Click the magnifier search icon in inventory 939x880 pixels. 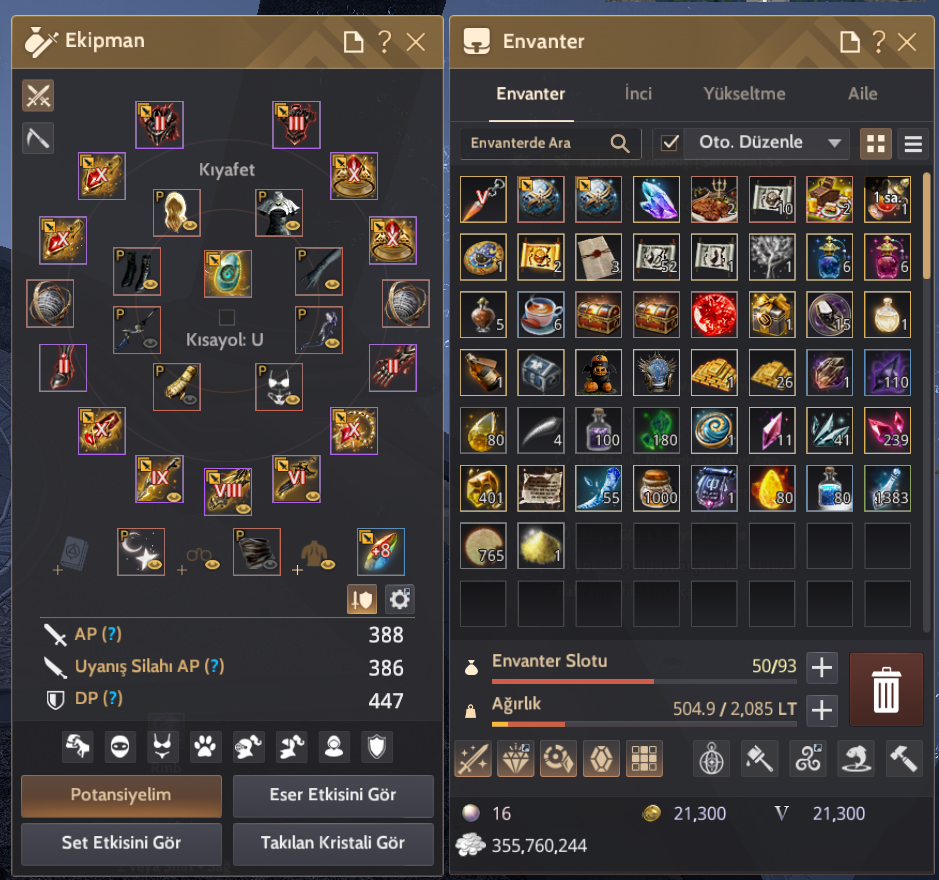(x=620, y=143)
